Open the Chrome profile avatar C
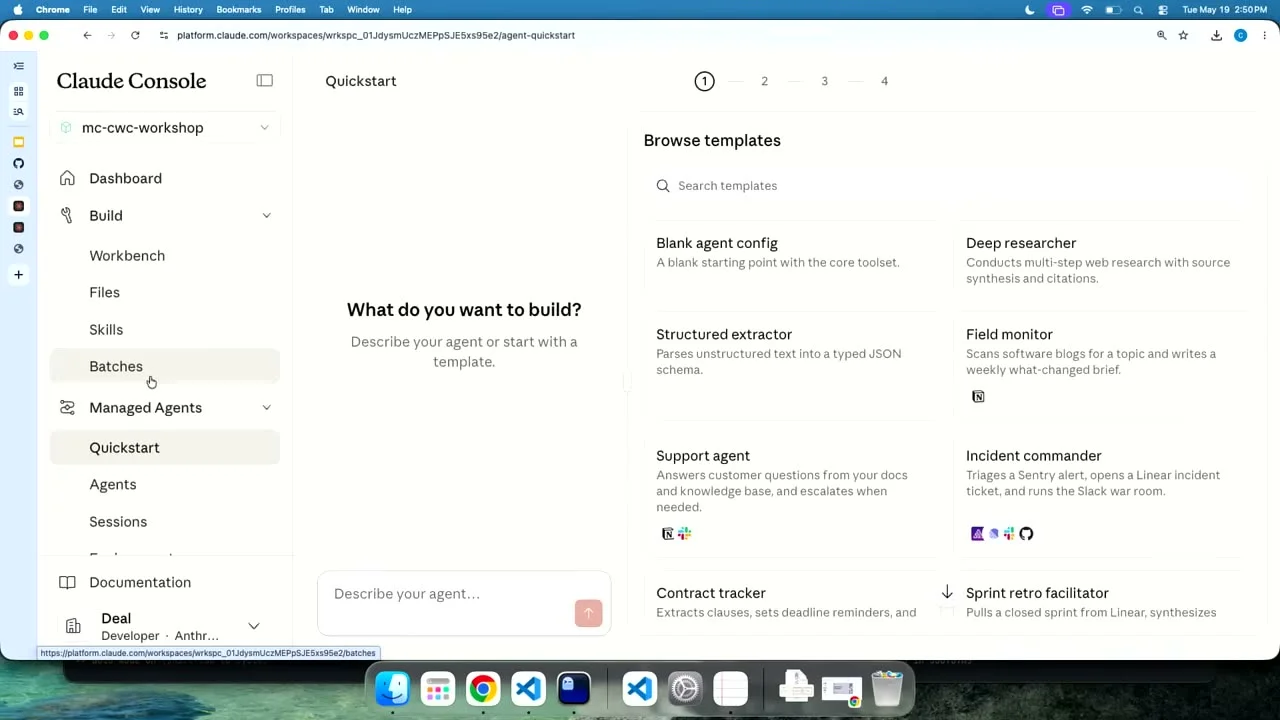This screenshot has height=720, width=1280. [1240, 35]
